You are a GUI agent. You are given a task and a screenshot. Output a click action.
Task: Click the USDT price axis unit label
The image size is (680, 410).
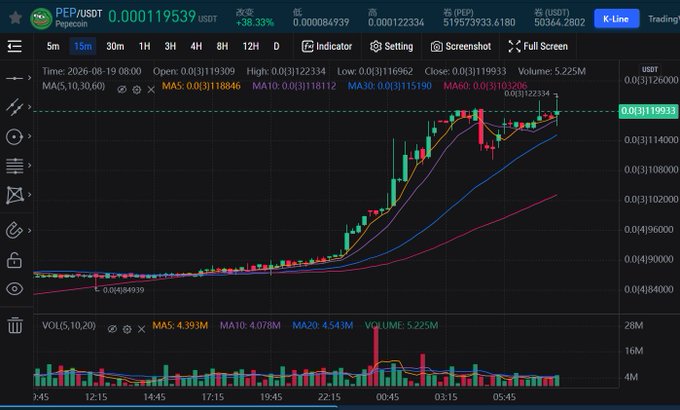coord(650,69)
